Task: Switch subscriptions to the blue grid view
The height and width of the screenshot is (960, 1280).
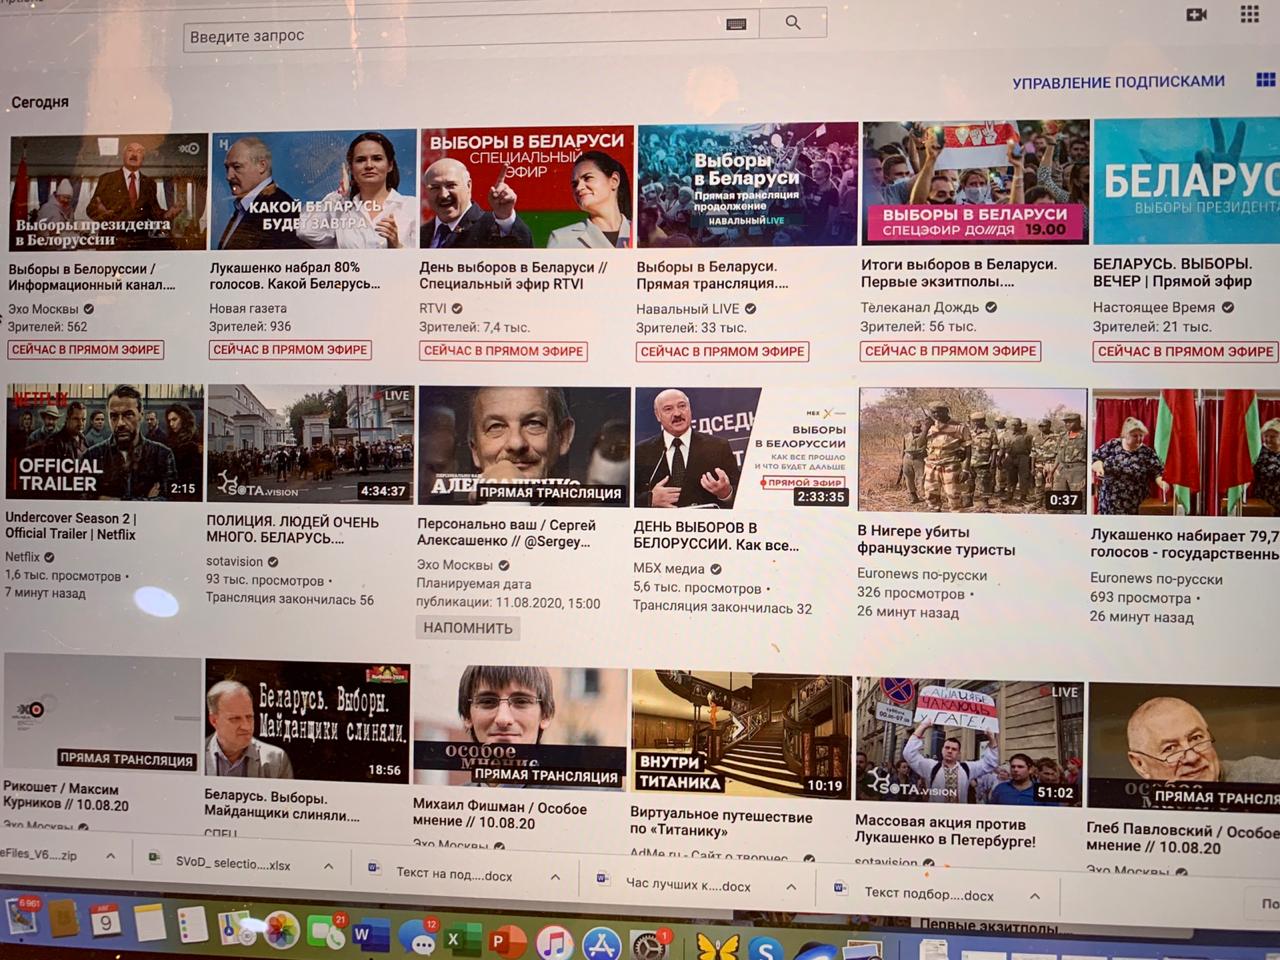Action: 1266,80
